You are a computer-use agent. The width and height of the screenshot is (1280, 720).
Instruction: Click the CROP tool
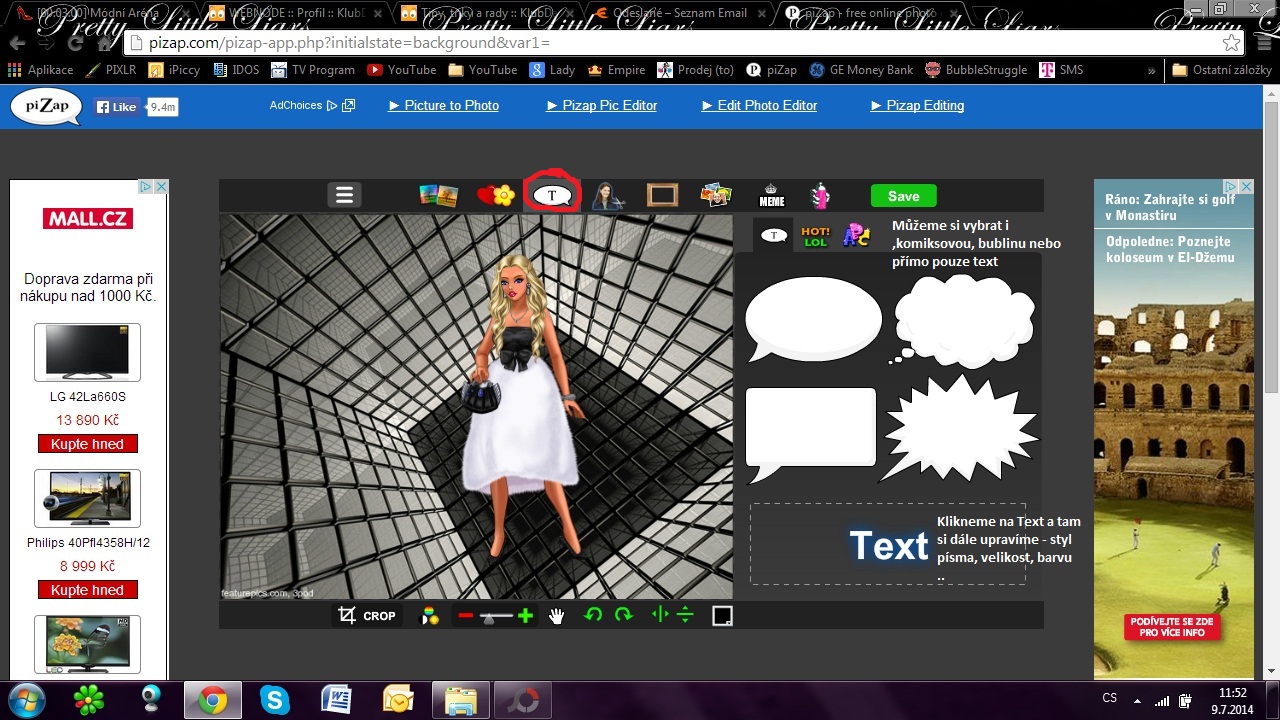click(x=367, y=616)
